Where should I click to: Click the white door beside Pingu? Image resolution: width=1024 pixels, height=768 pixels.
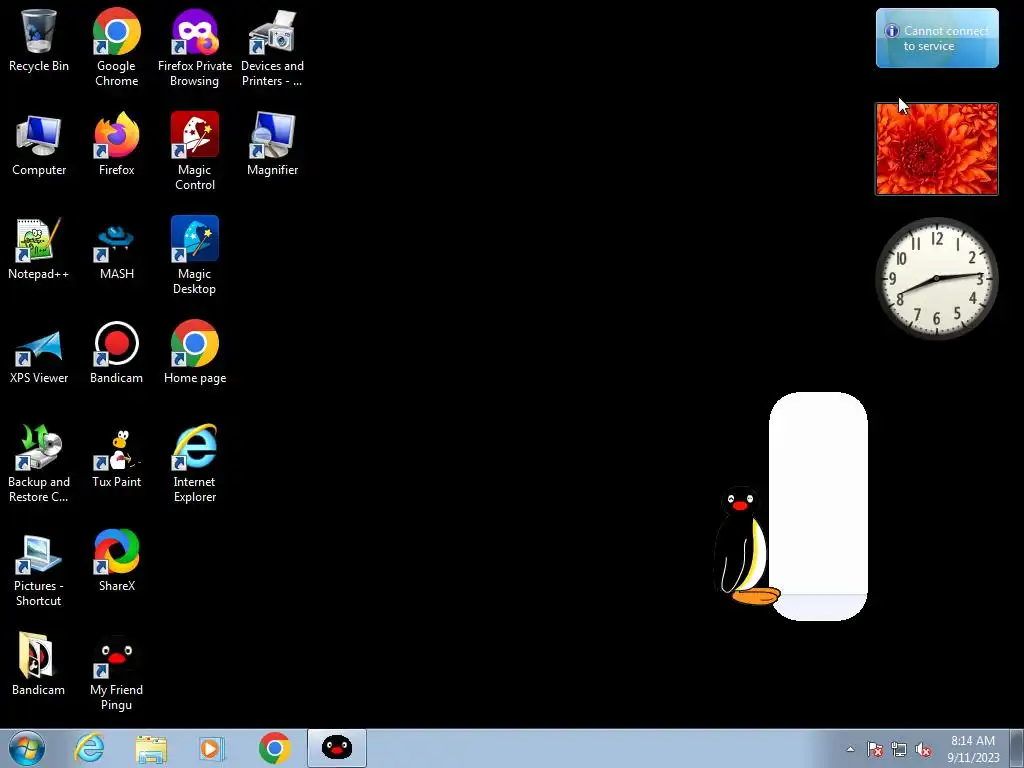(818, 506)
